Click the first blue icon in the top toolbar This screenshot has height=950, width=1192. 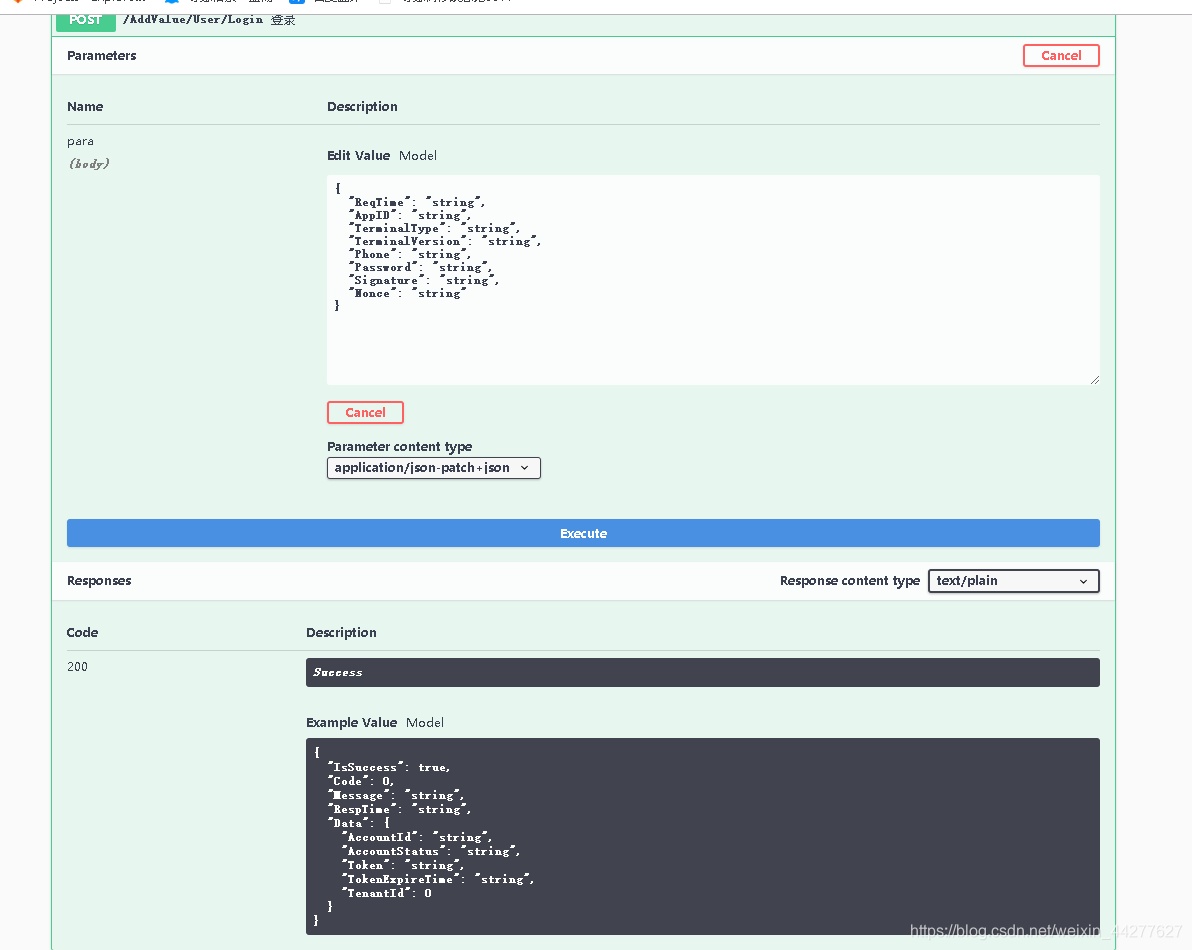[170, 2]
